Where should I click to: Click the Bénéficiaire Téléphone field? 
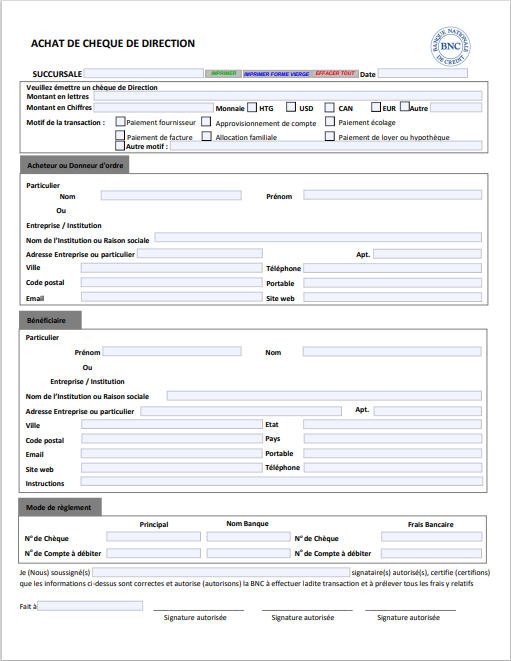pyautogui.click(x=393, y=468)
